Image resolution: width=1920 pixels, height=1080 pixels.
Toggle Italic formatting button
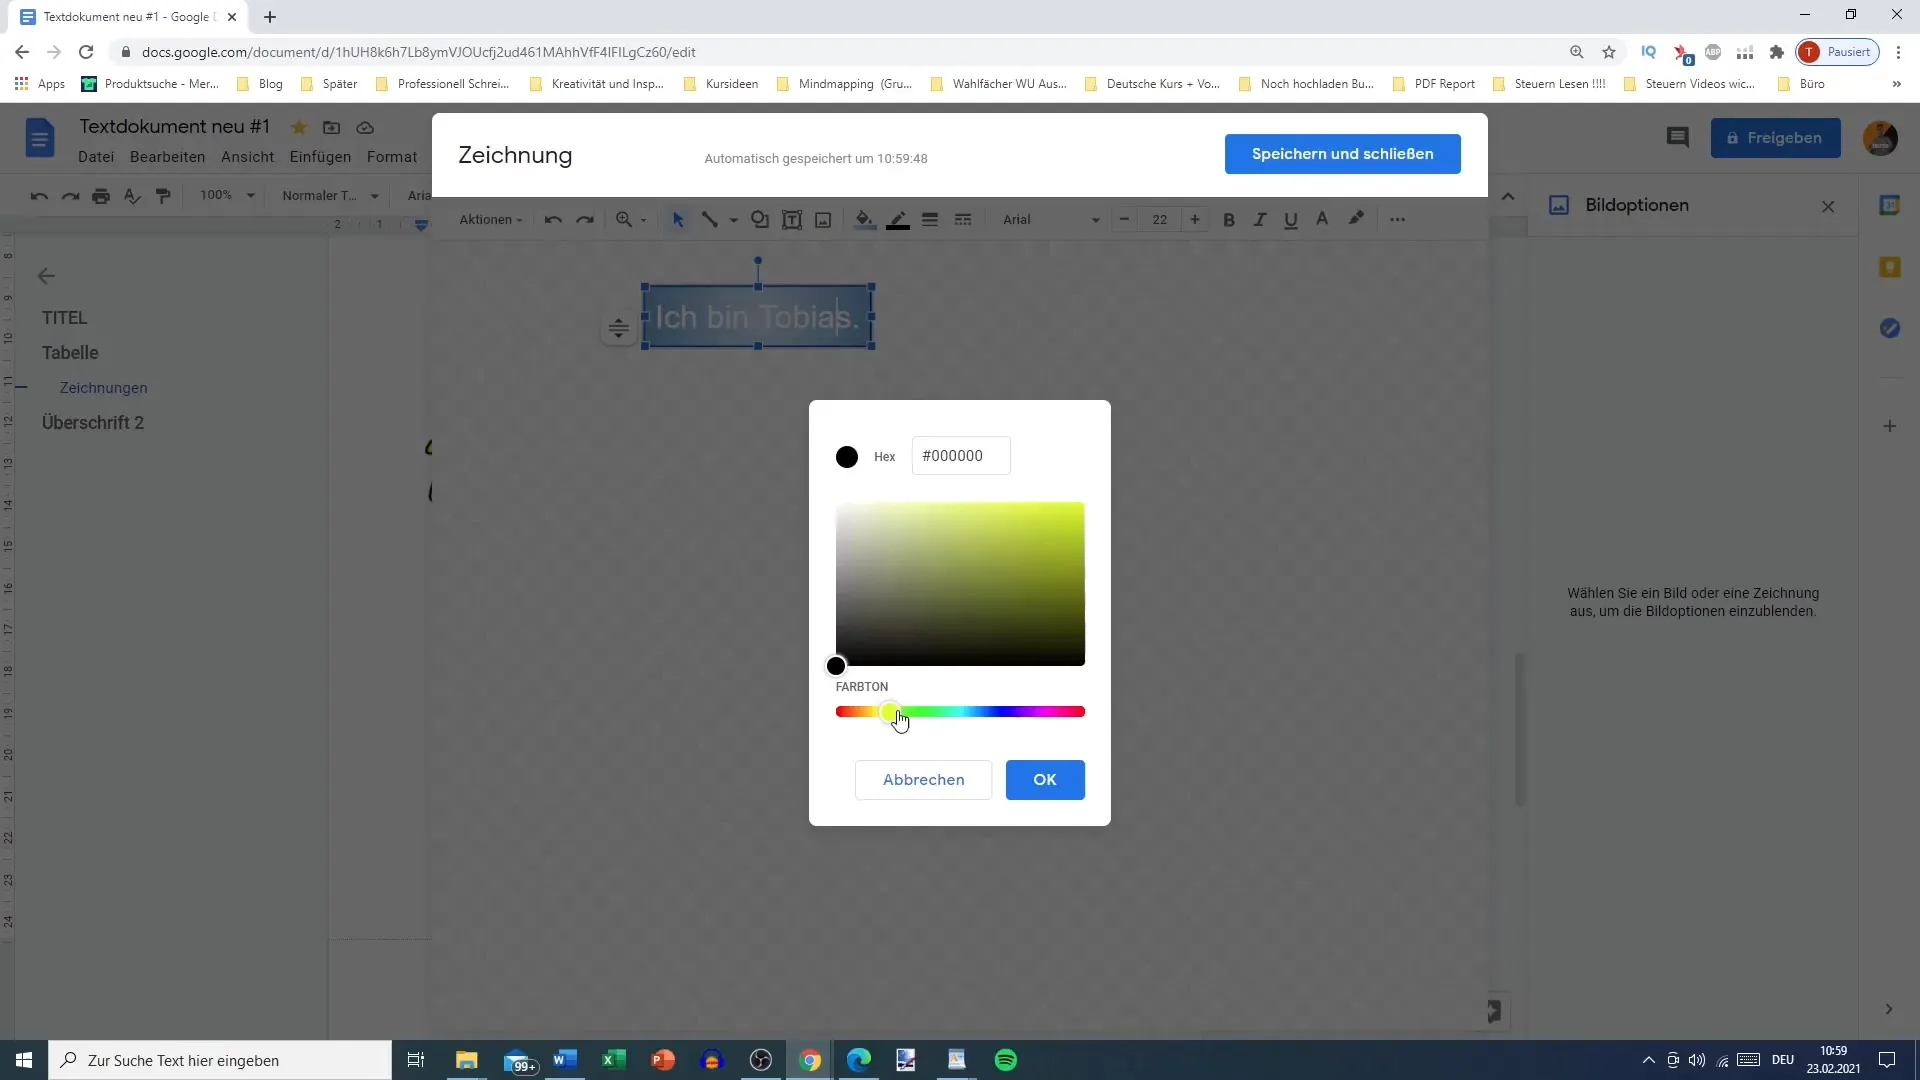click(1261, 220)
